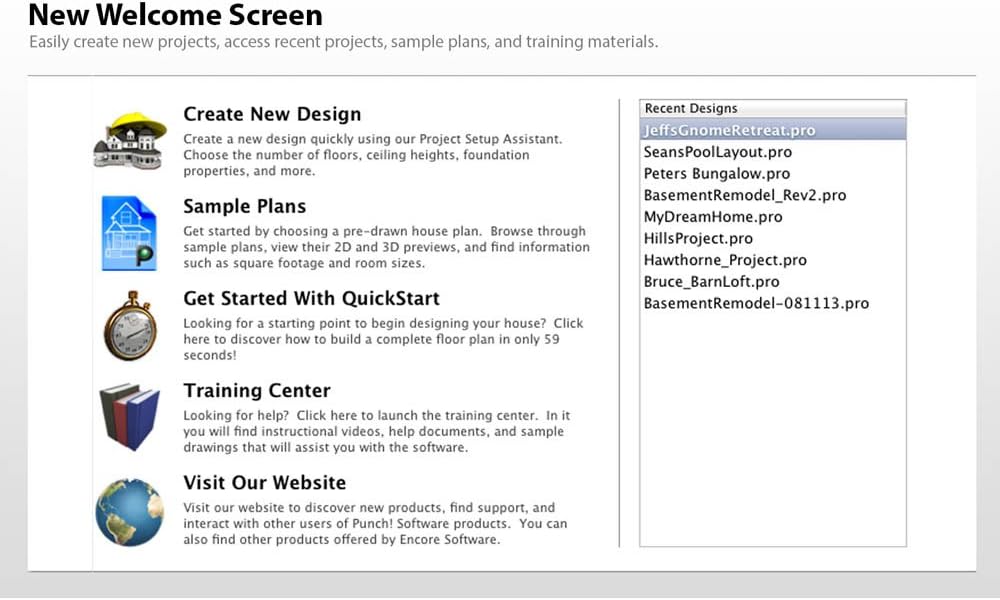
Task: Click the QuickStart stopwatch icon
Action: [131, 325]
